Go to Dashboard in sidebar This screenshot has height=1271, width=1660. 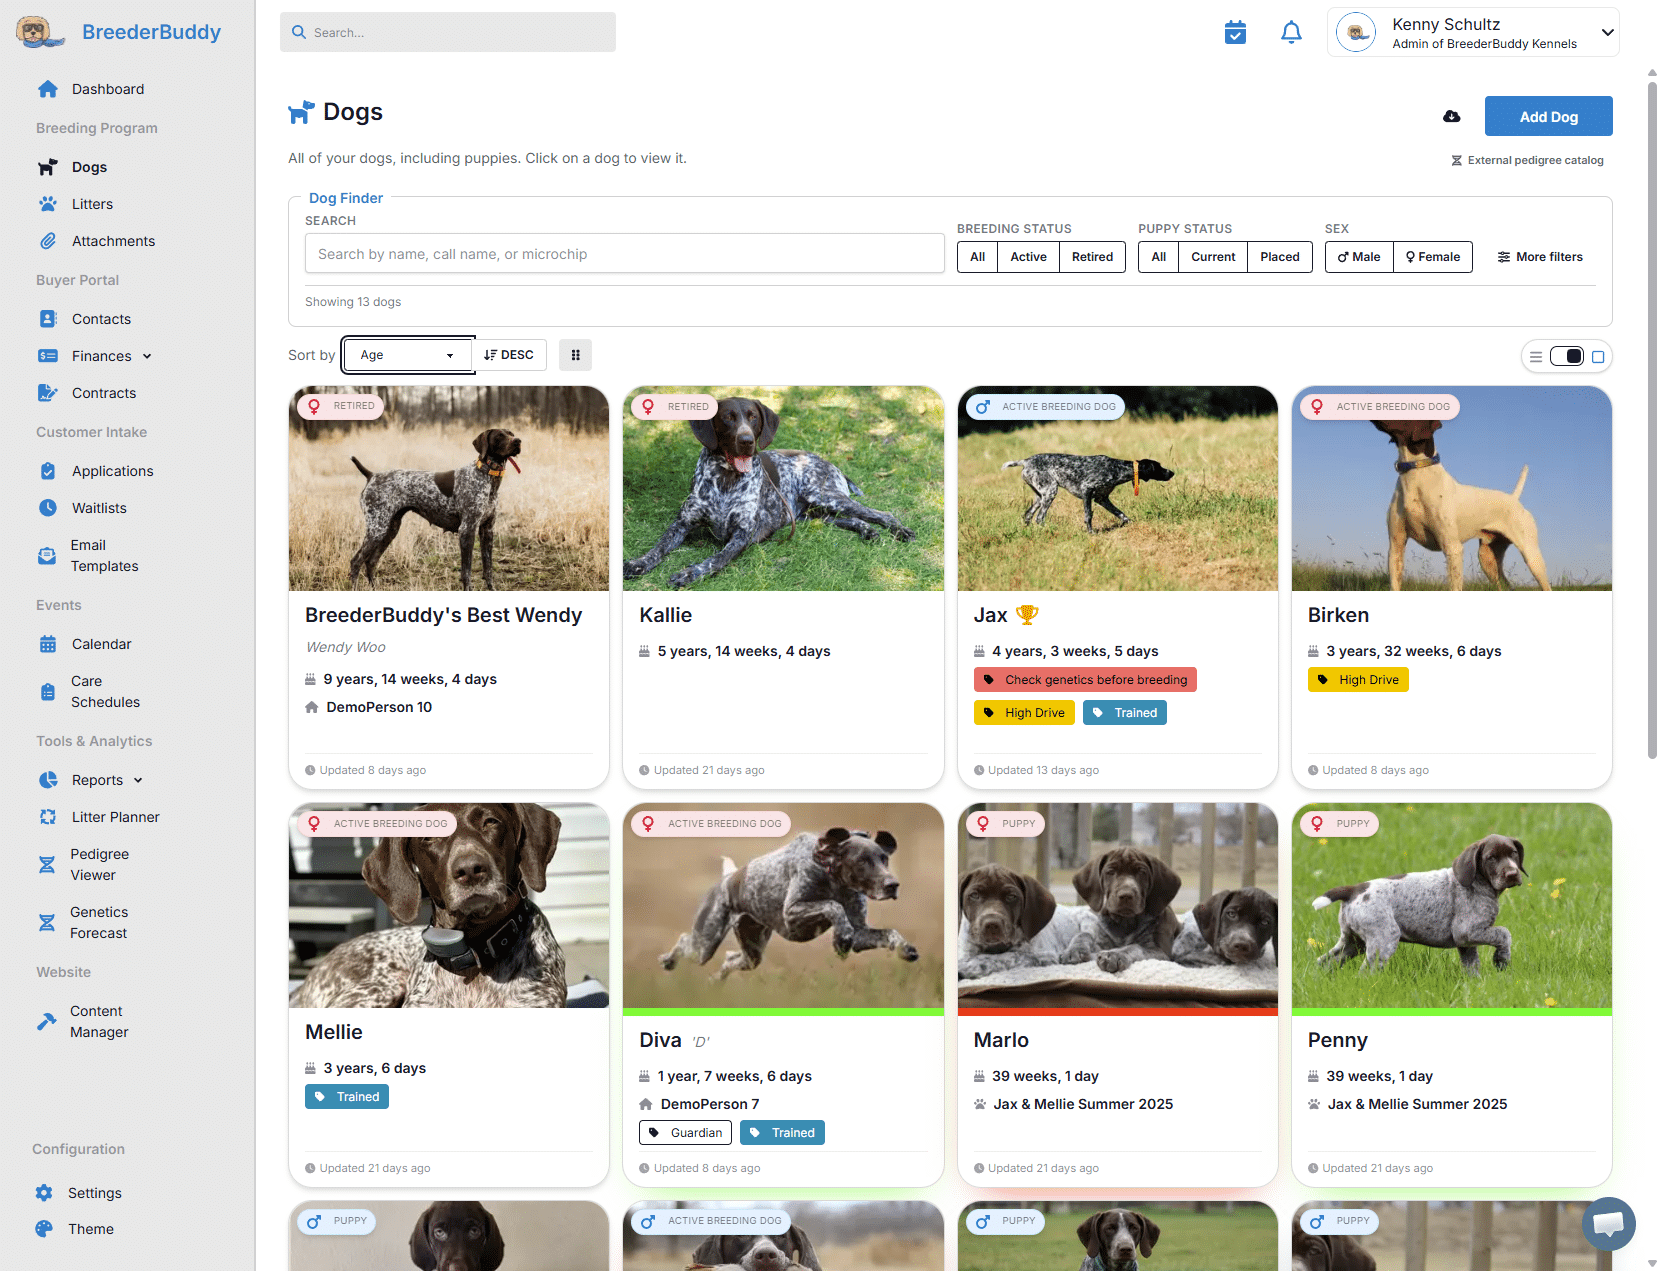(x=107, y=89)
